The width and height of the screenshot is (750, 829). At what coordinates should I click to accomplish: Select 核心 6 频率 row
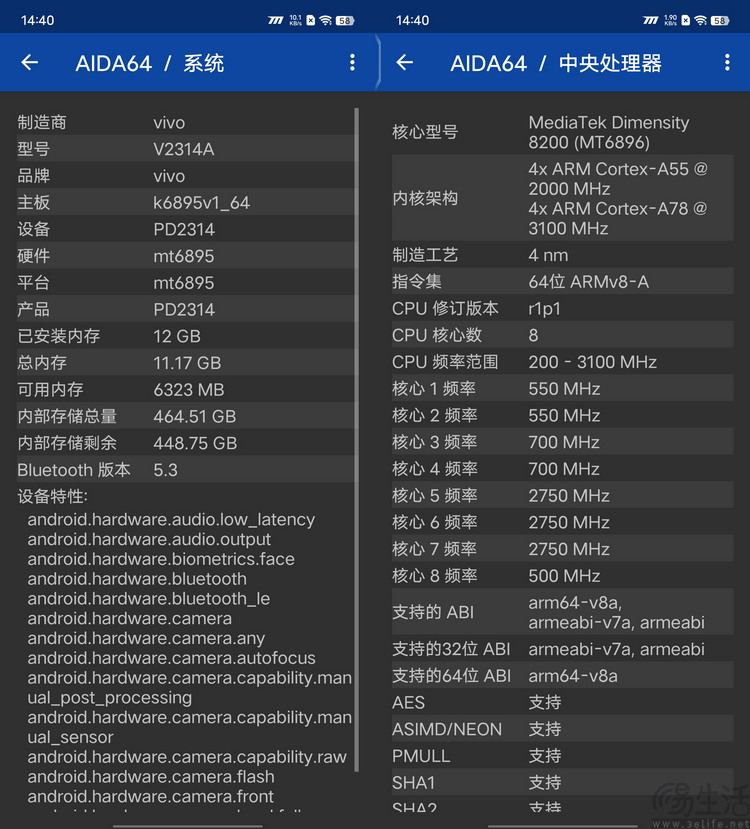563,522
